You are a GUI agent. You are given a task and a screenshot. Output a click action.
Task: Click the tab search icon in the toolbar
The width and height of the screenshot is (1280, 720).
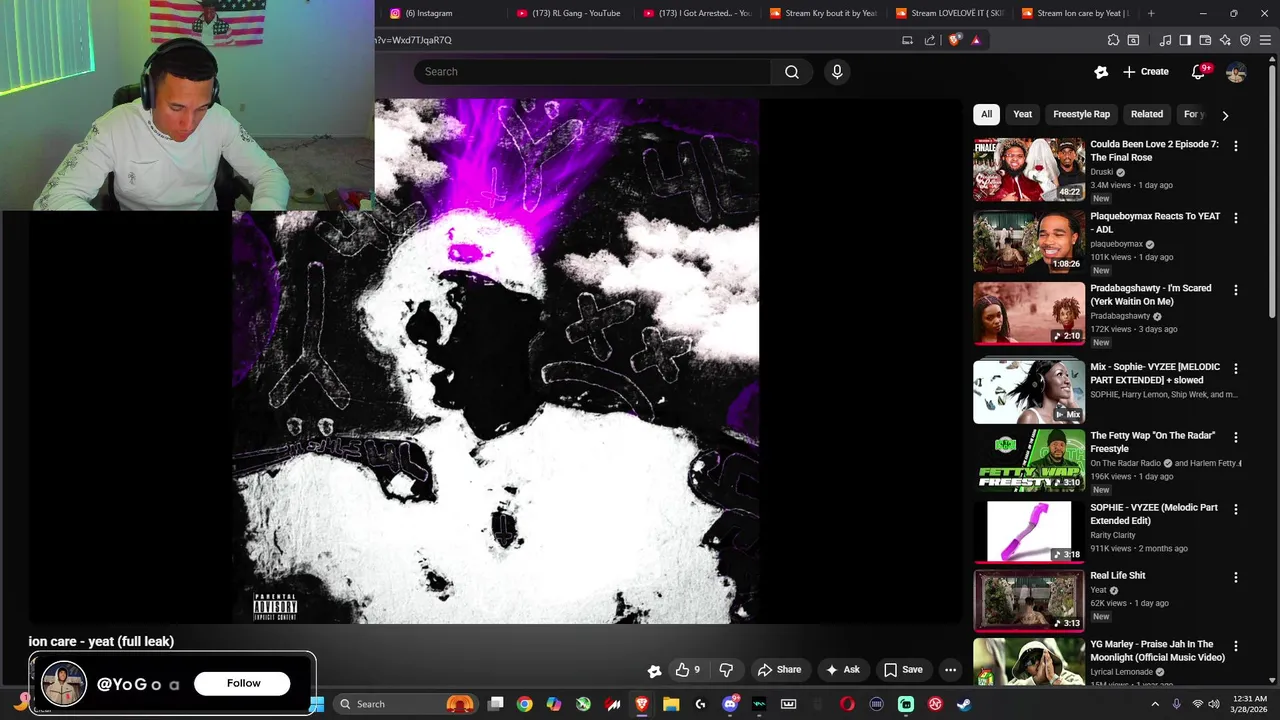click(1133, 40)
